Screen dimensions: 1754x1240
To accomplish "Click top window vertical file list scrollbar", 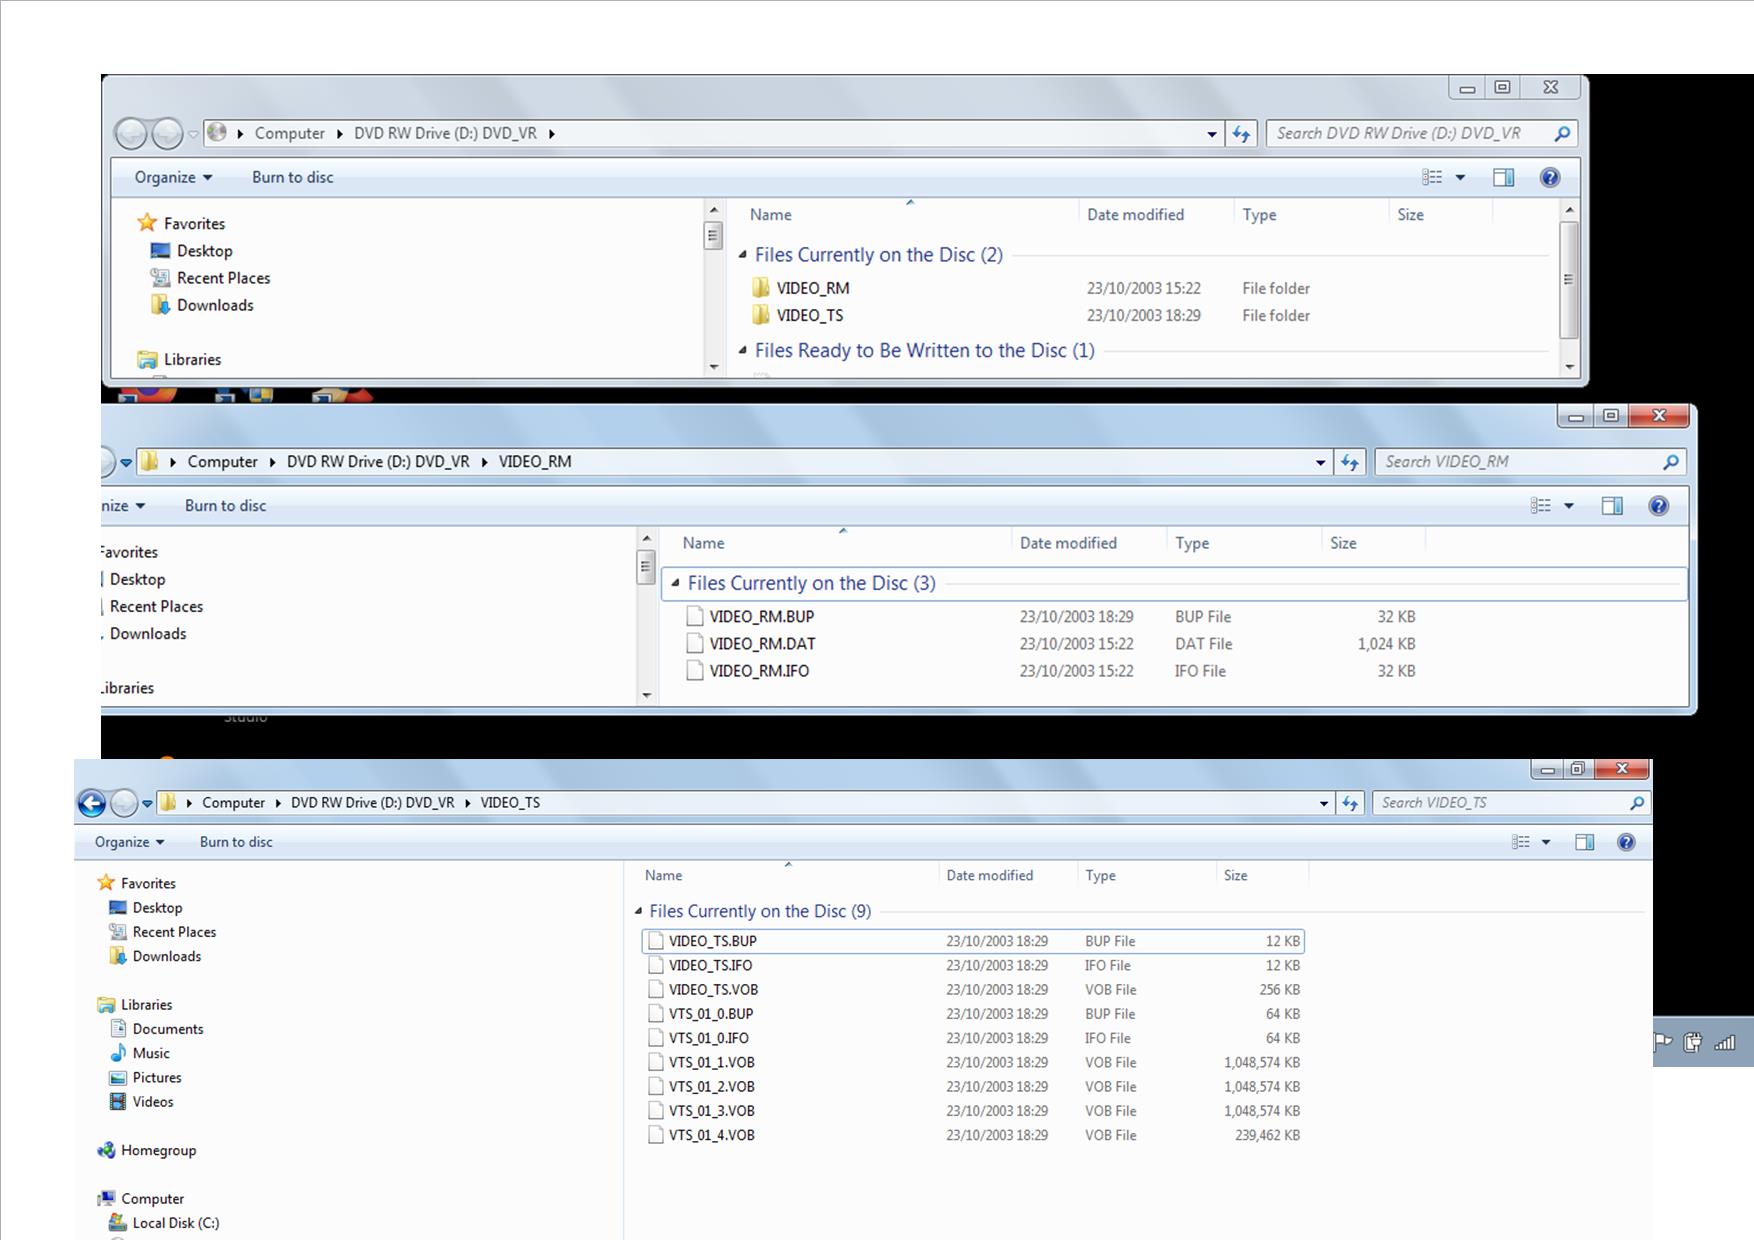I will [x=1569, y=282].
